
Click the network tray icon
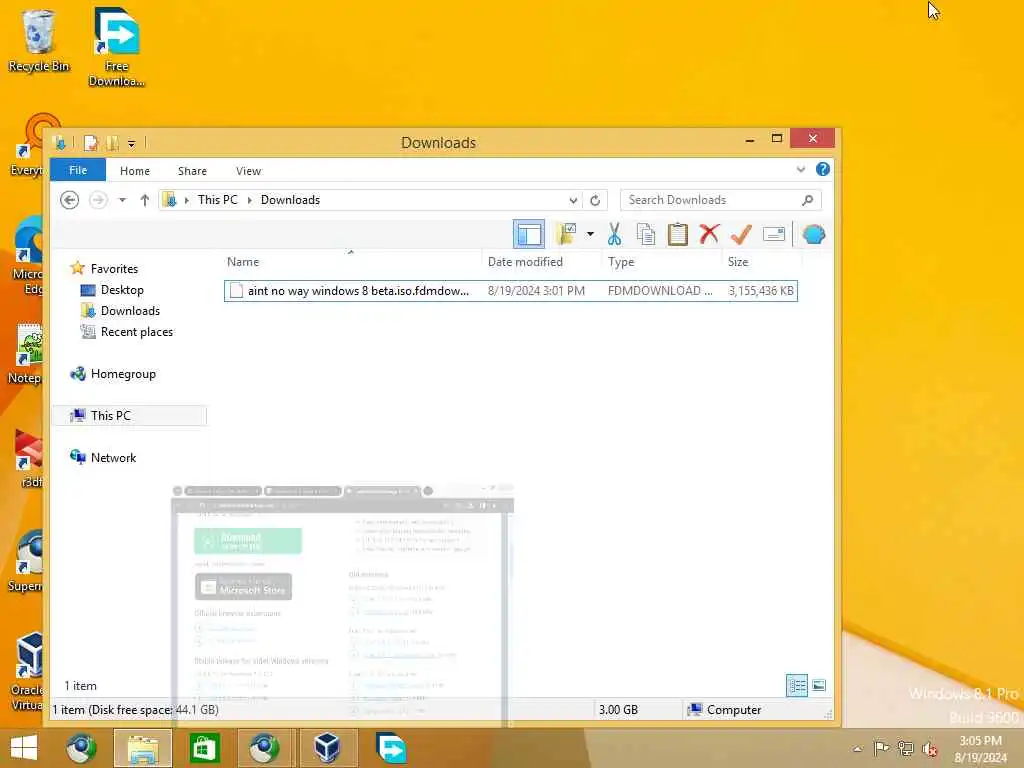[x=906, y=748]
